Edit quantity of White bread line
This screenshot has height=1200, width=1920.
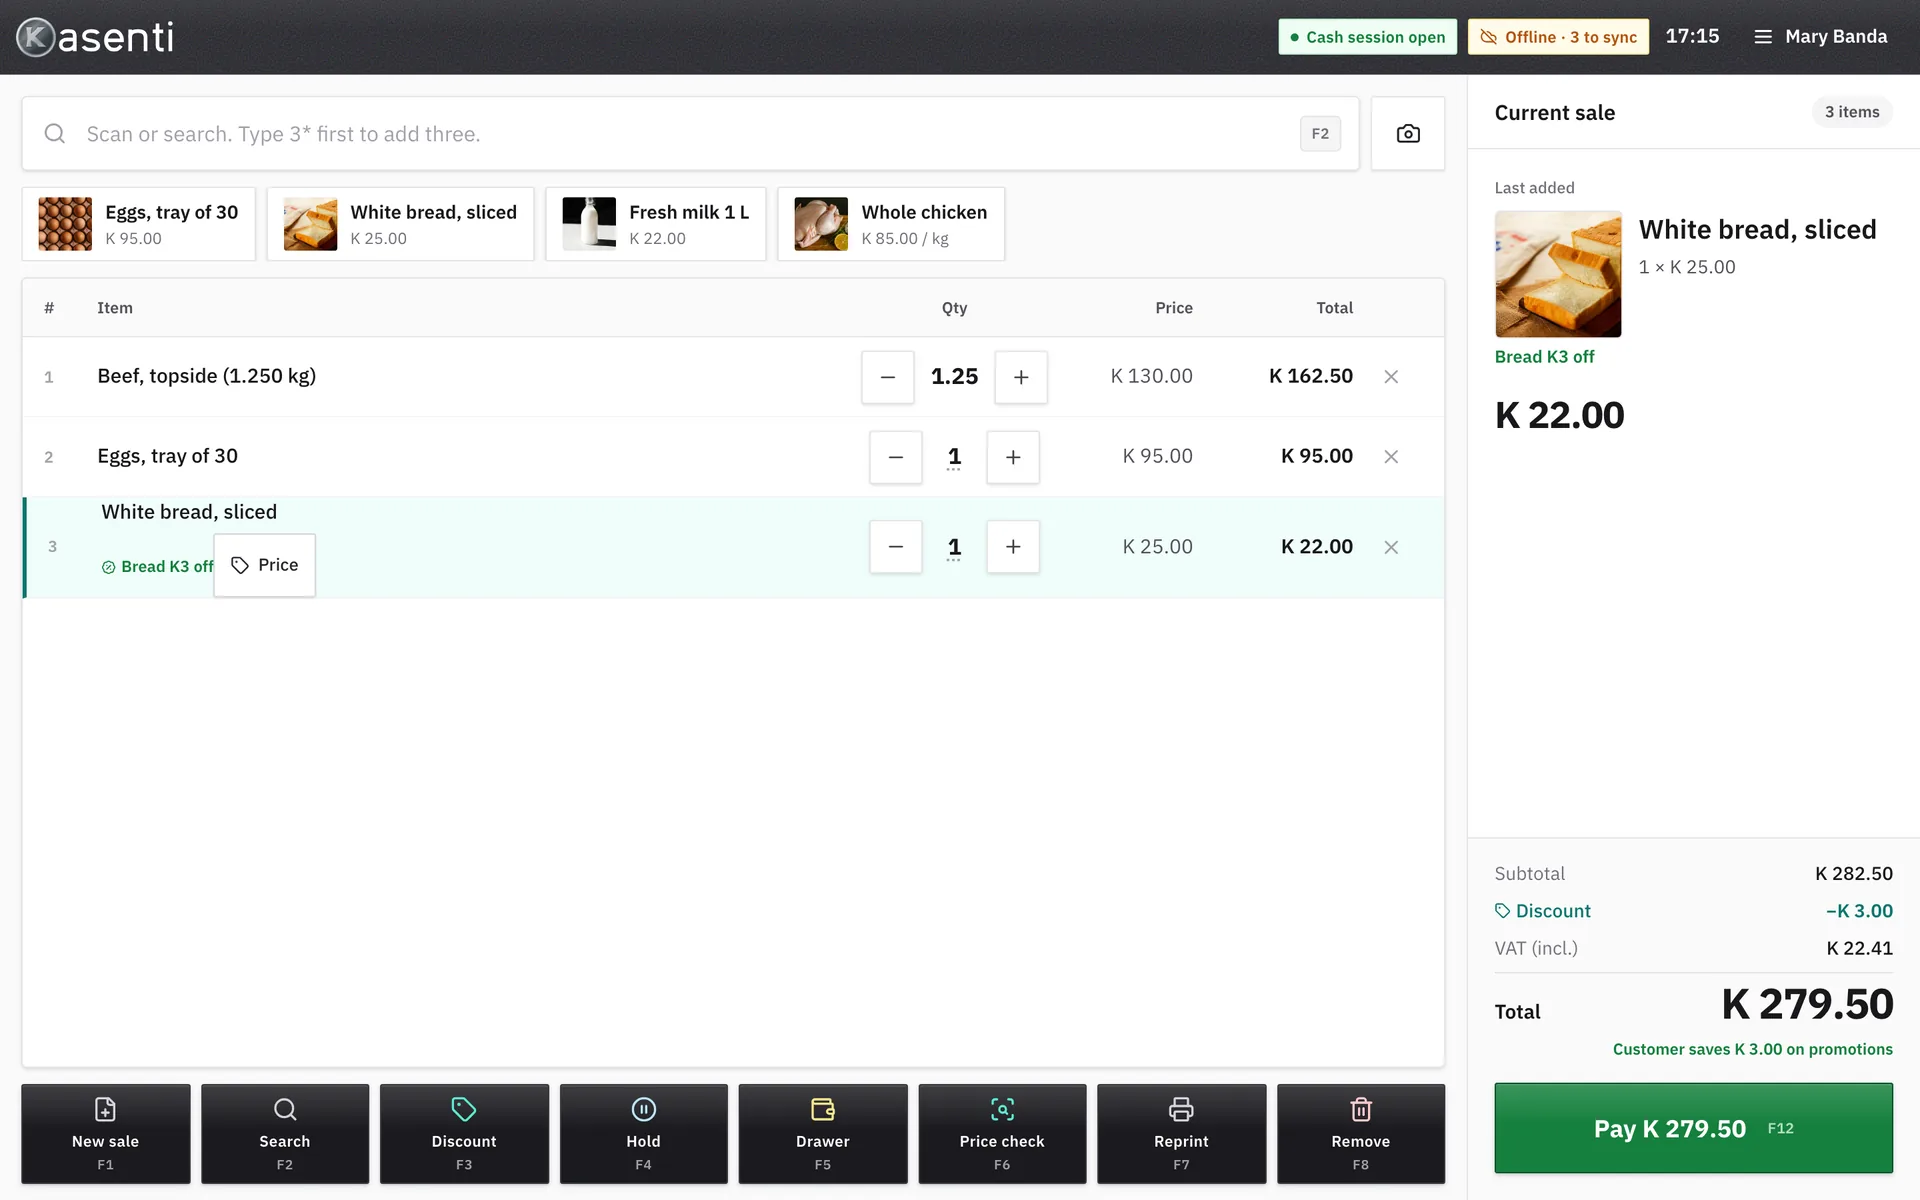(x=954, y=547)
